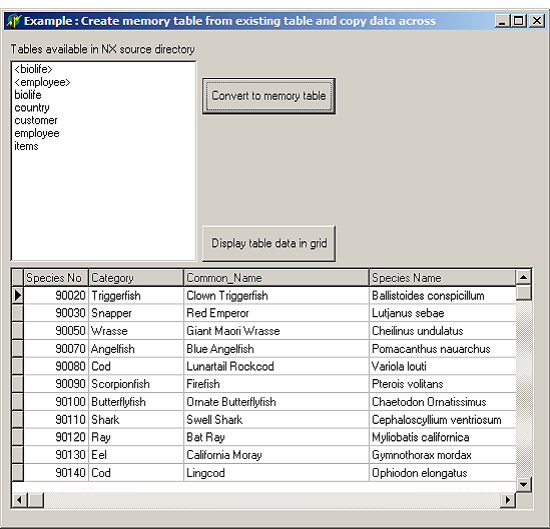Click the application icon in title bar
The width and height of the screenshot is (550, 529).
[14, 21]
